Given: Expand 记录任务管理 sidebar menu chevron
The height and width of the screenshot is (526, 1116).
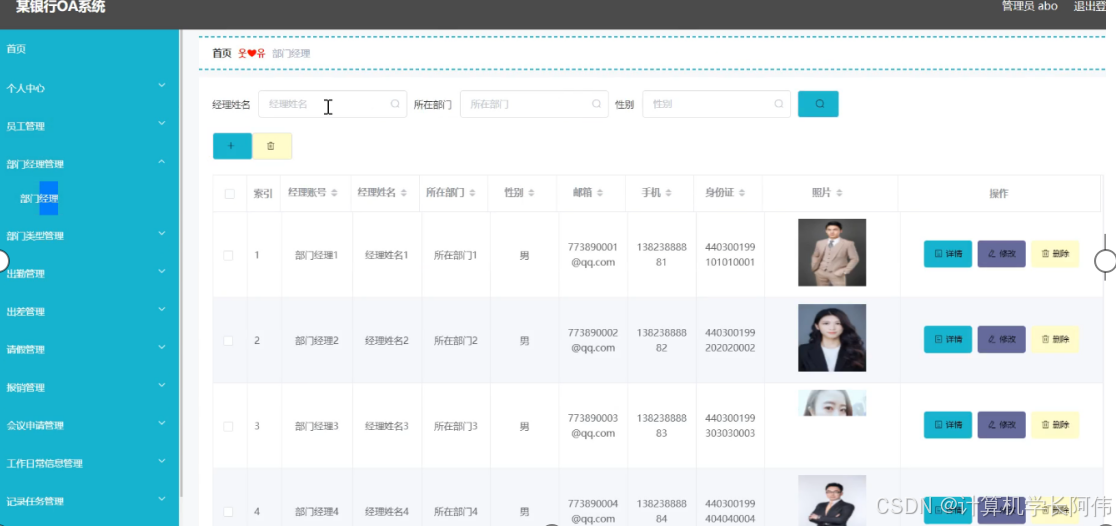Looking at the screenshot, I should click(x=162, y=499).
